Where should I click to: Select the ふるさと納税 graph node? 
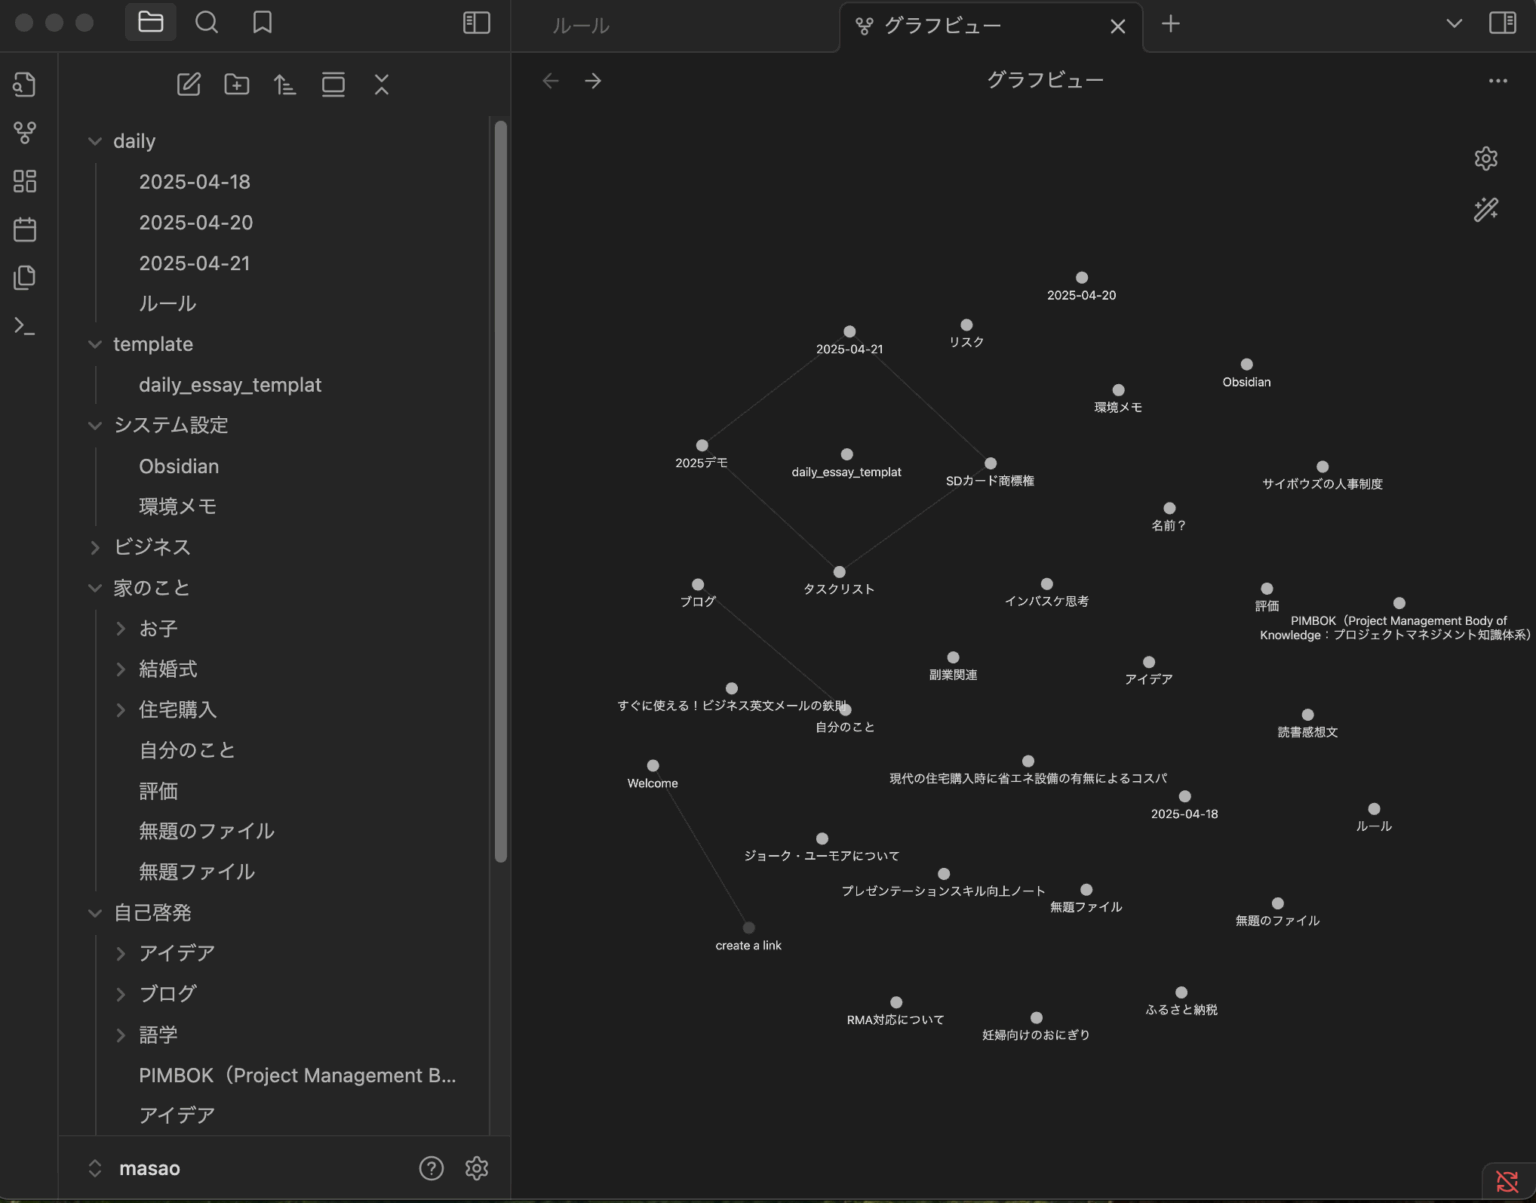(1181, 993)
